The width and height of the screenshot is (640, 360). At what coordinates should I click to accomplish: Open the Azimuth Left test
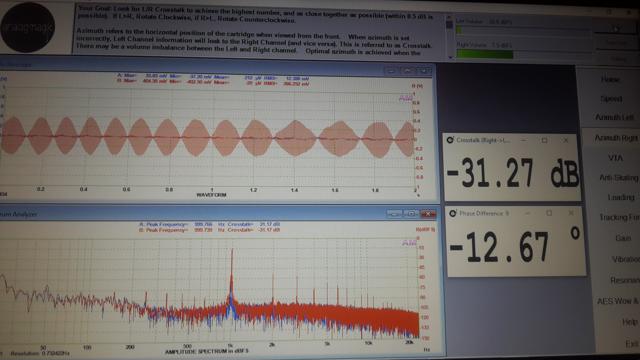tap(613, 117)
